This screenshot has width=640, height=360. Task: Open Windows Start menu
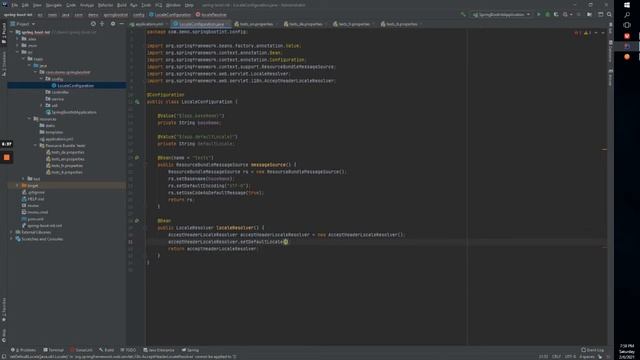627,5
